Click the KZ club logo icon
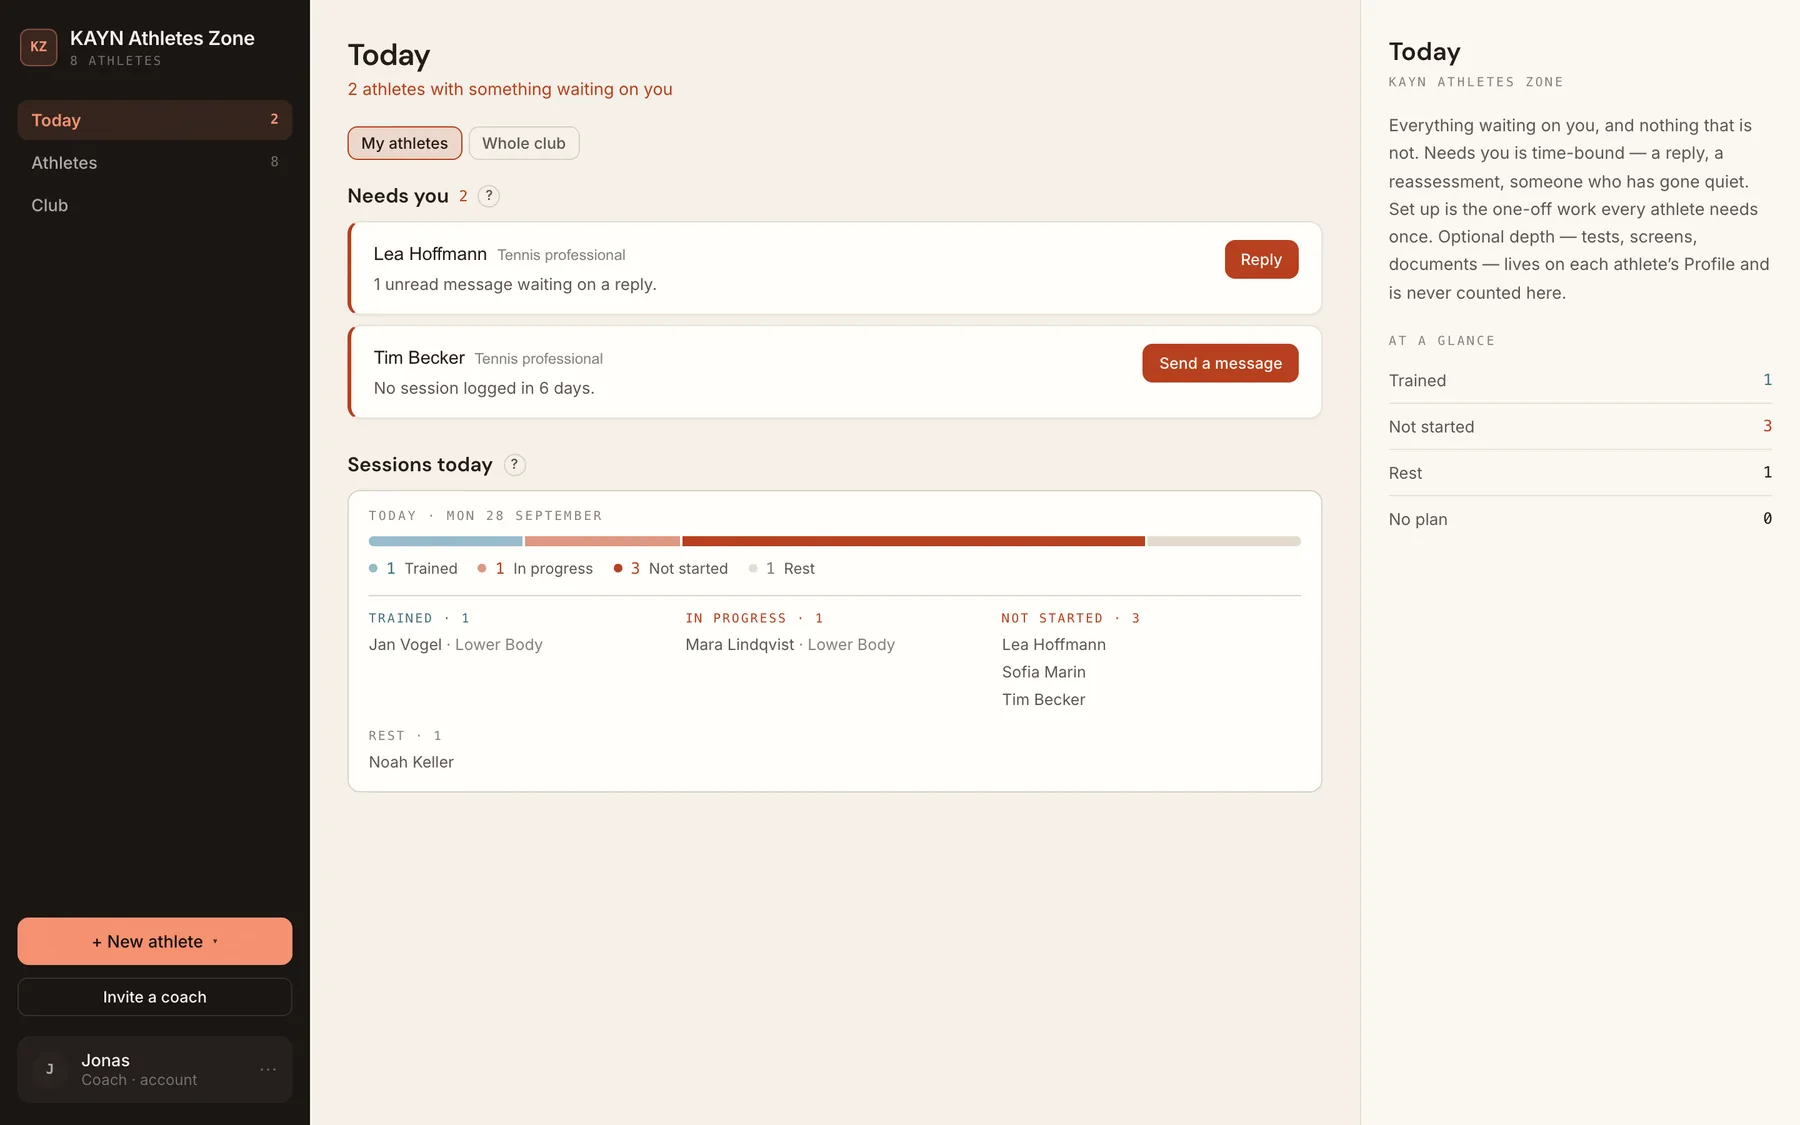1800x1125 pixels. 38,46
